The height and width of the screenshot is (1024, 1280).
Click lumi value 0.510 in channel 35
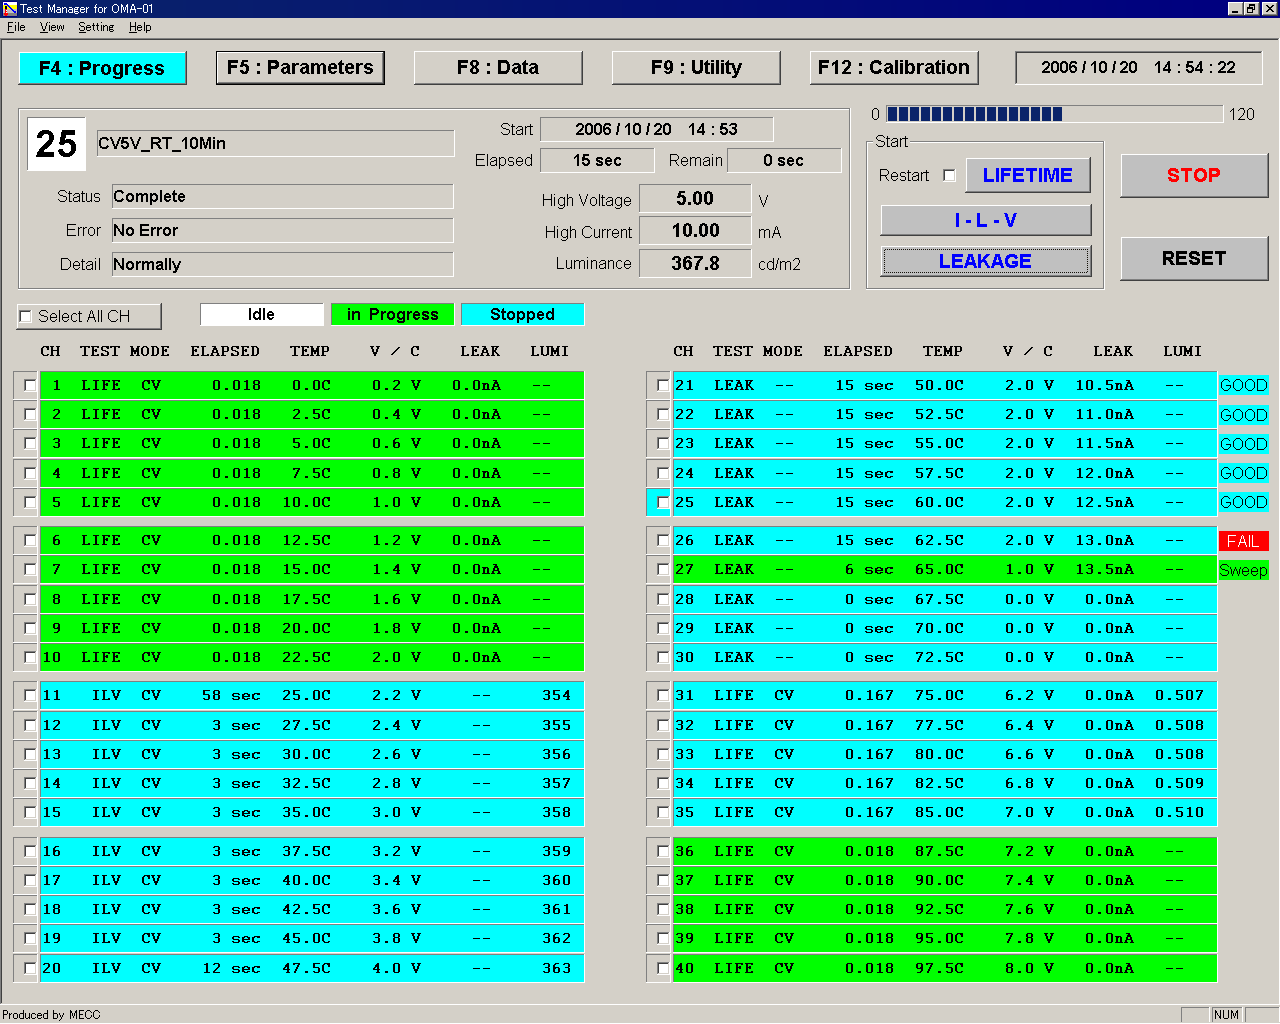pyautogui.click(x=1179, y=812)
